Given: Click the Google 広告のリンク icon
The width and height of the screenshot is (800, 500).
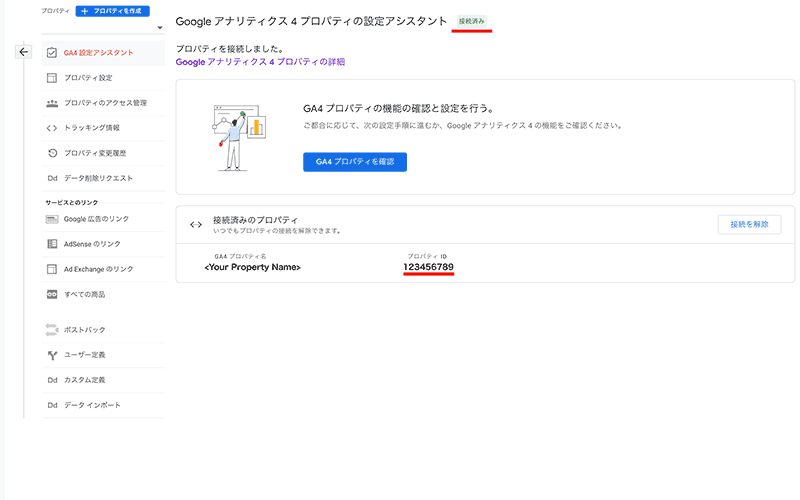Looking at the screenshot, I should (52, 219).
